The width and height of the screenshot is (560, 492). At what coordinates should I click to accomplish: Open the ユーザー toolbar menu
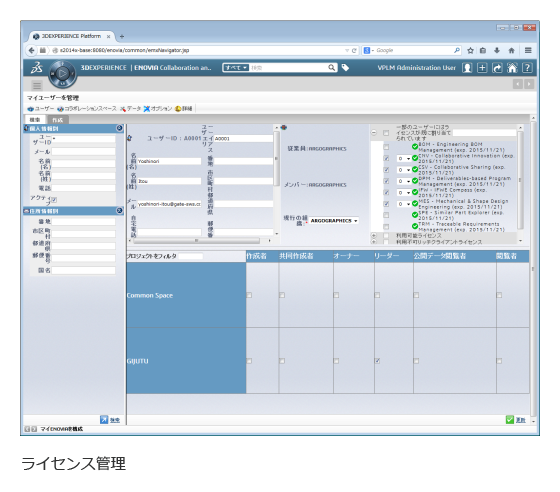point(41,109)
